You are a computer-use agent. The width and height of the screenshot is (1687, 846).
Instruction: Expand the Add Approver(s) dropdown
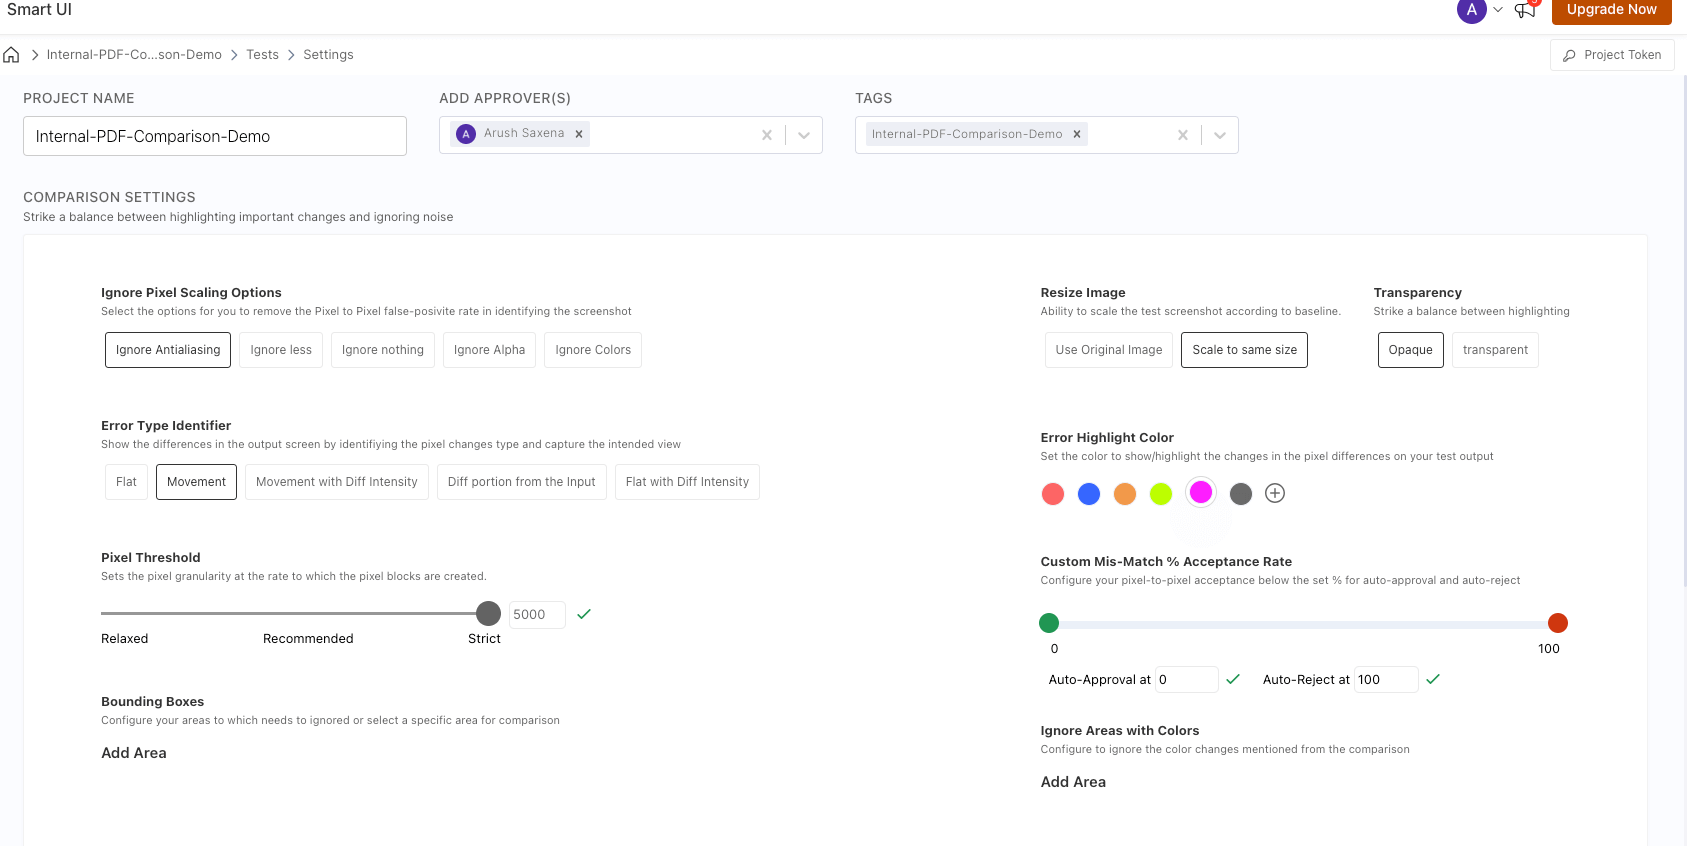tap(804, 135)
